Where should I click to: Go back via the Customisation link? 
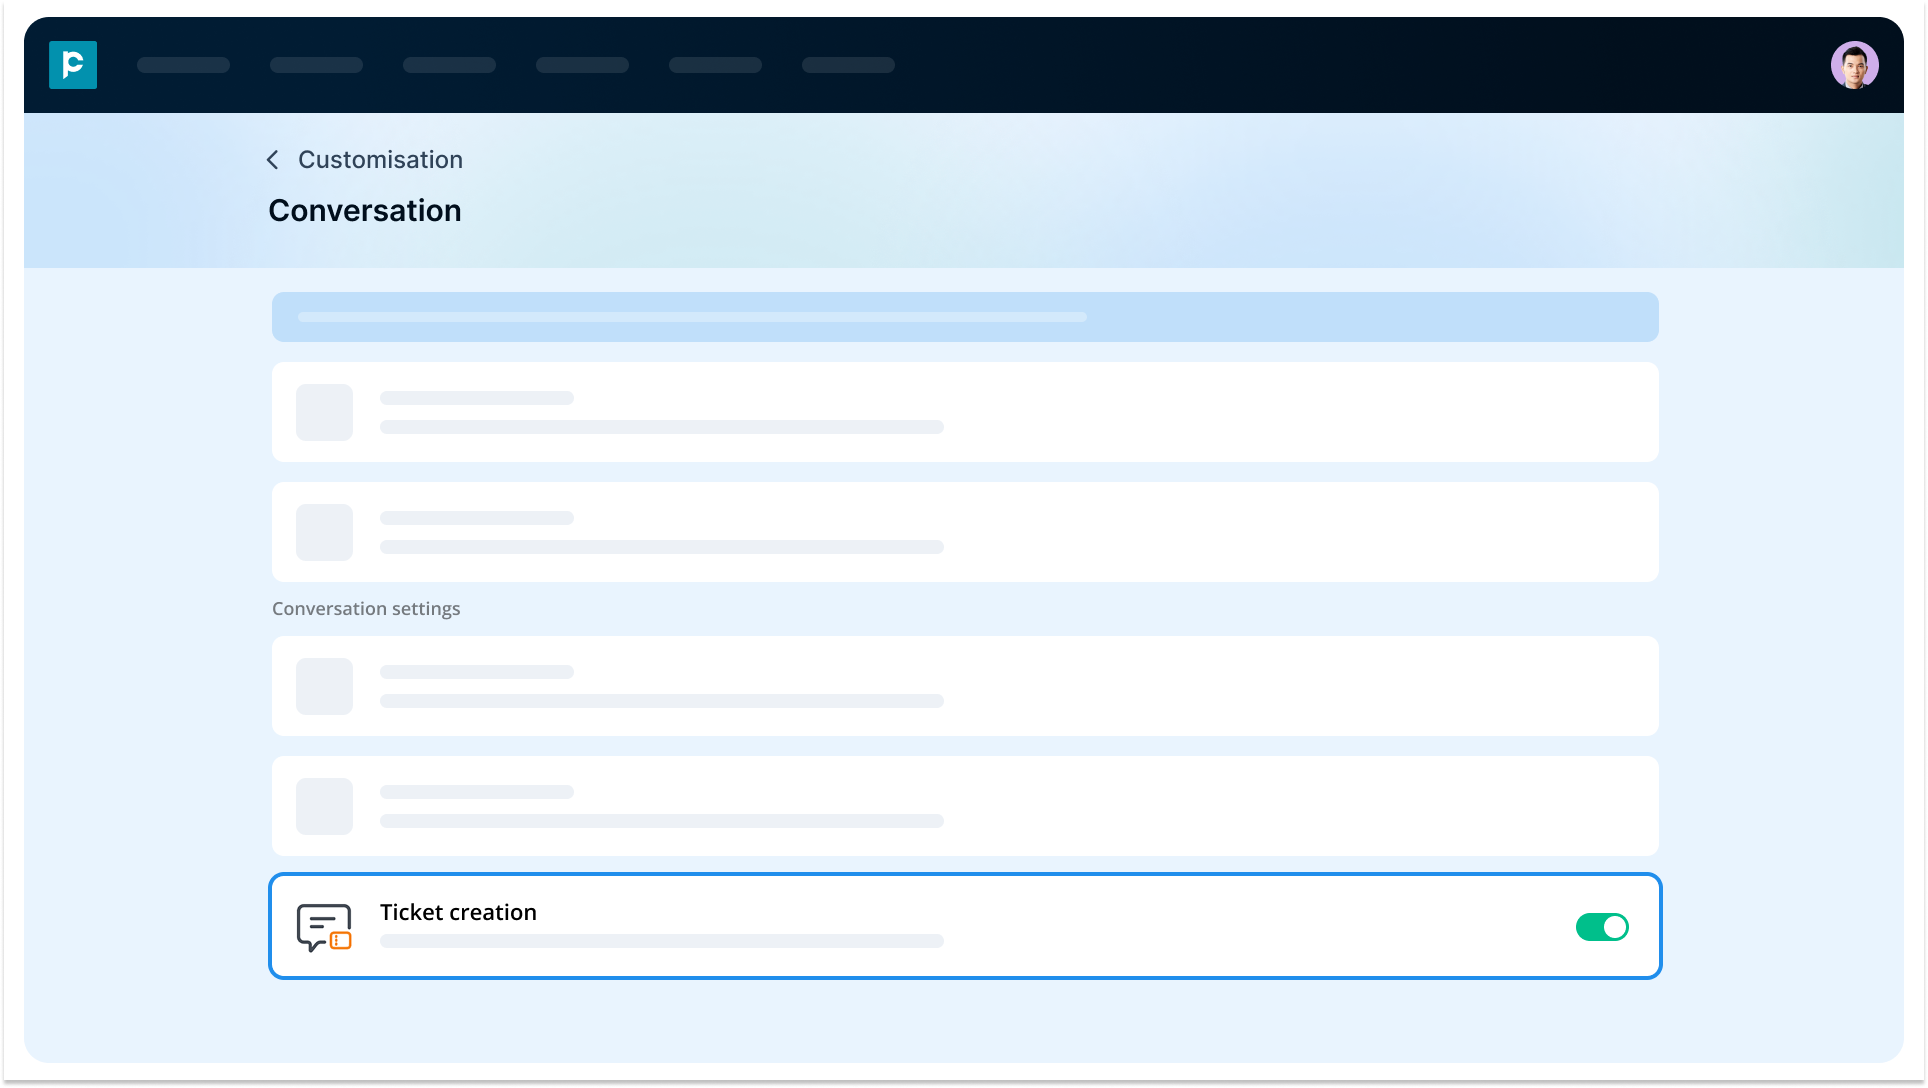click(380, 159)
